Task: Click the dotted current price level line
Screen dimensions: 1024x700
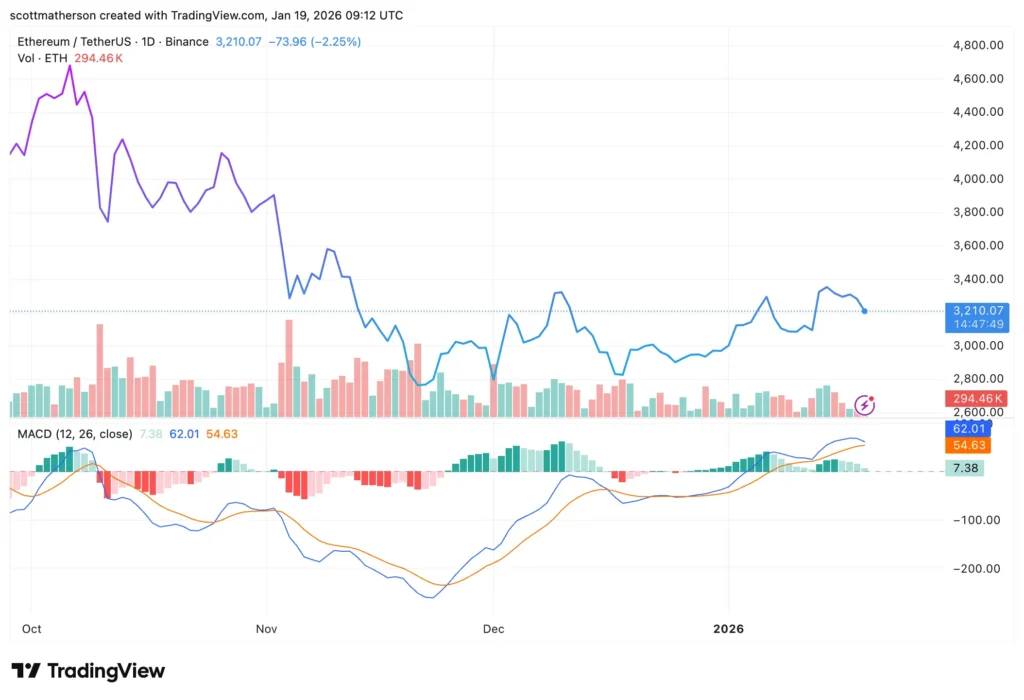Action: click(500, 311)
